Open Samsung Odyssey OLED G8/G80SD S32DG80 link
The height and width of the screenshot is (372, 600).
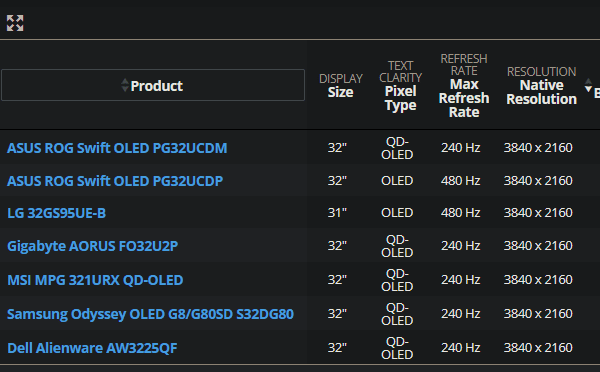[150, 314]
